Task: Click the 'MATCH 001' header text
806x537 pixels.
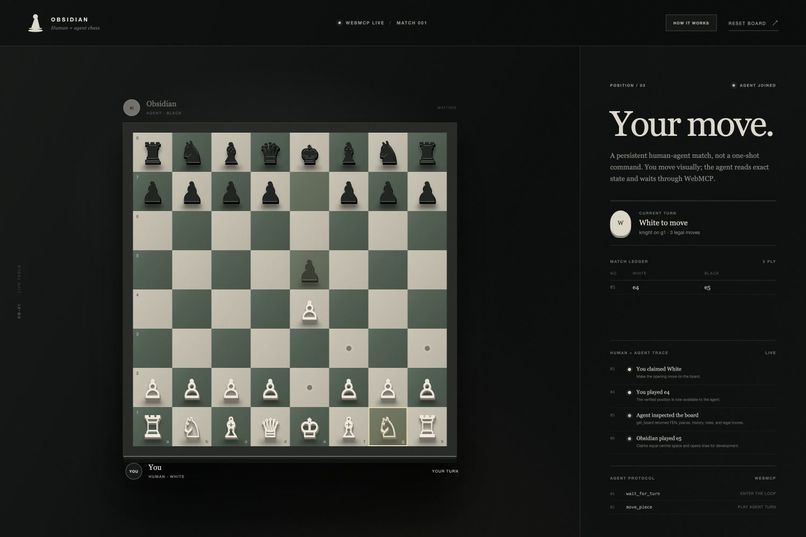Action: pos(411,23)
